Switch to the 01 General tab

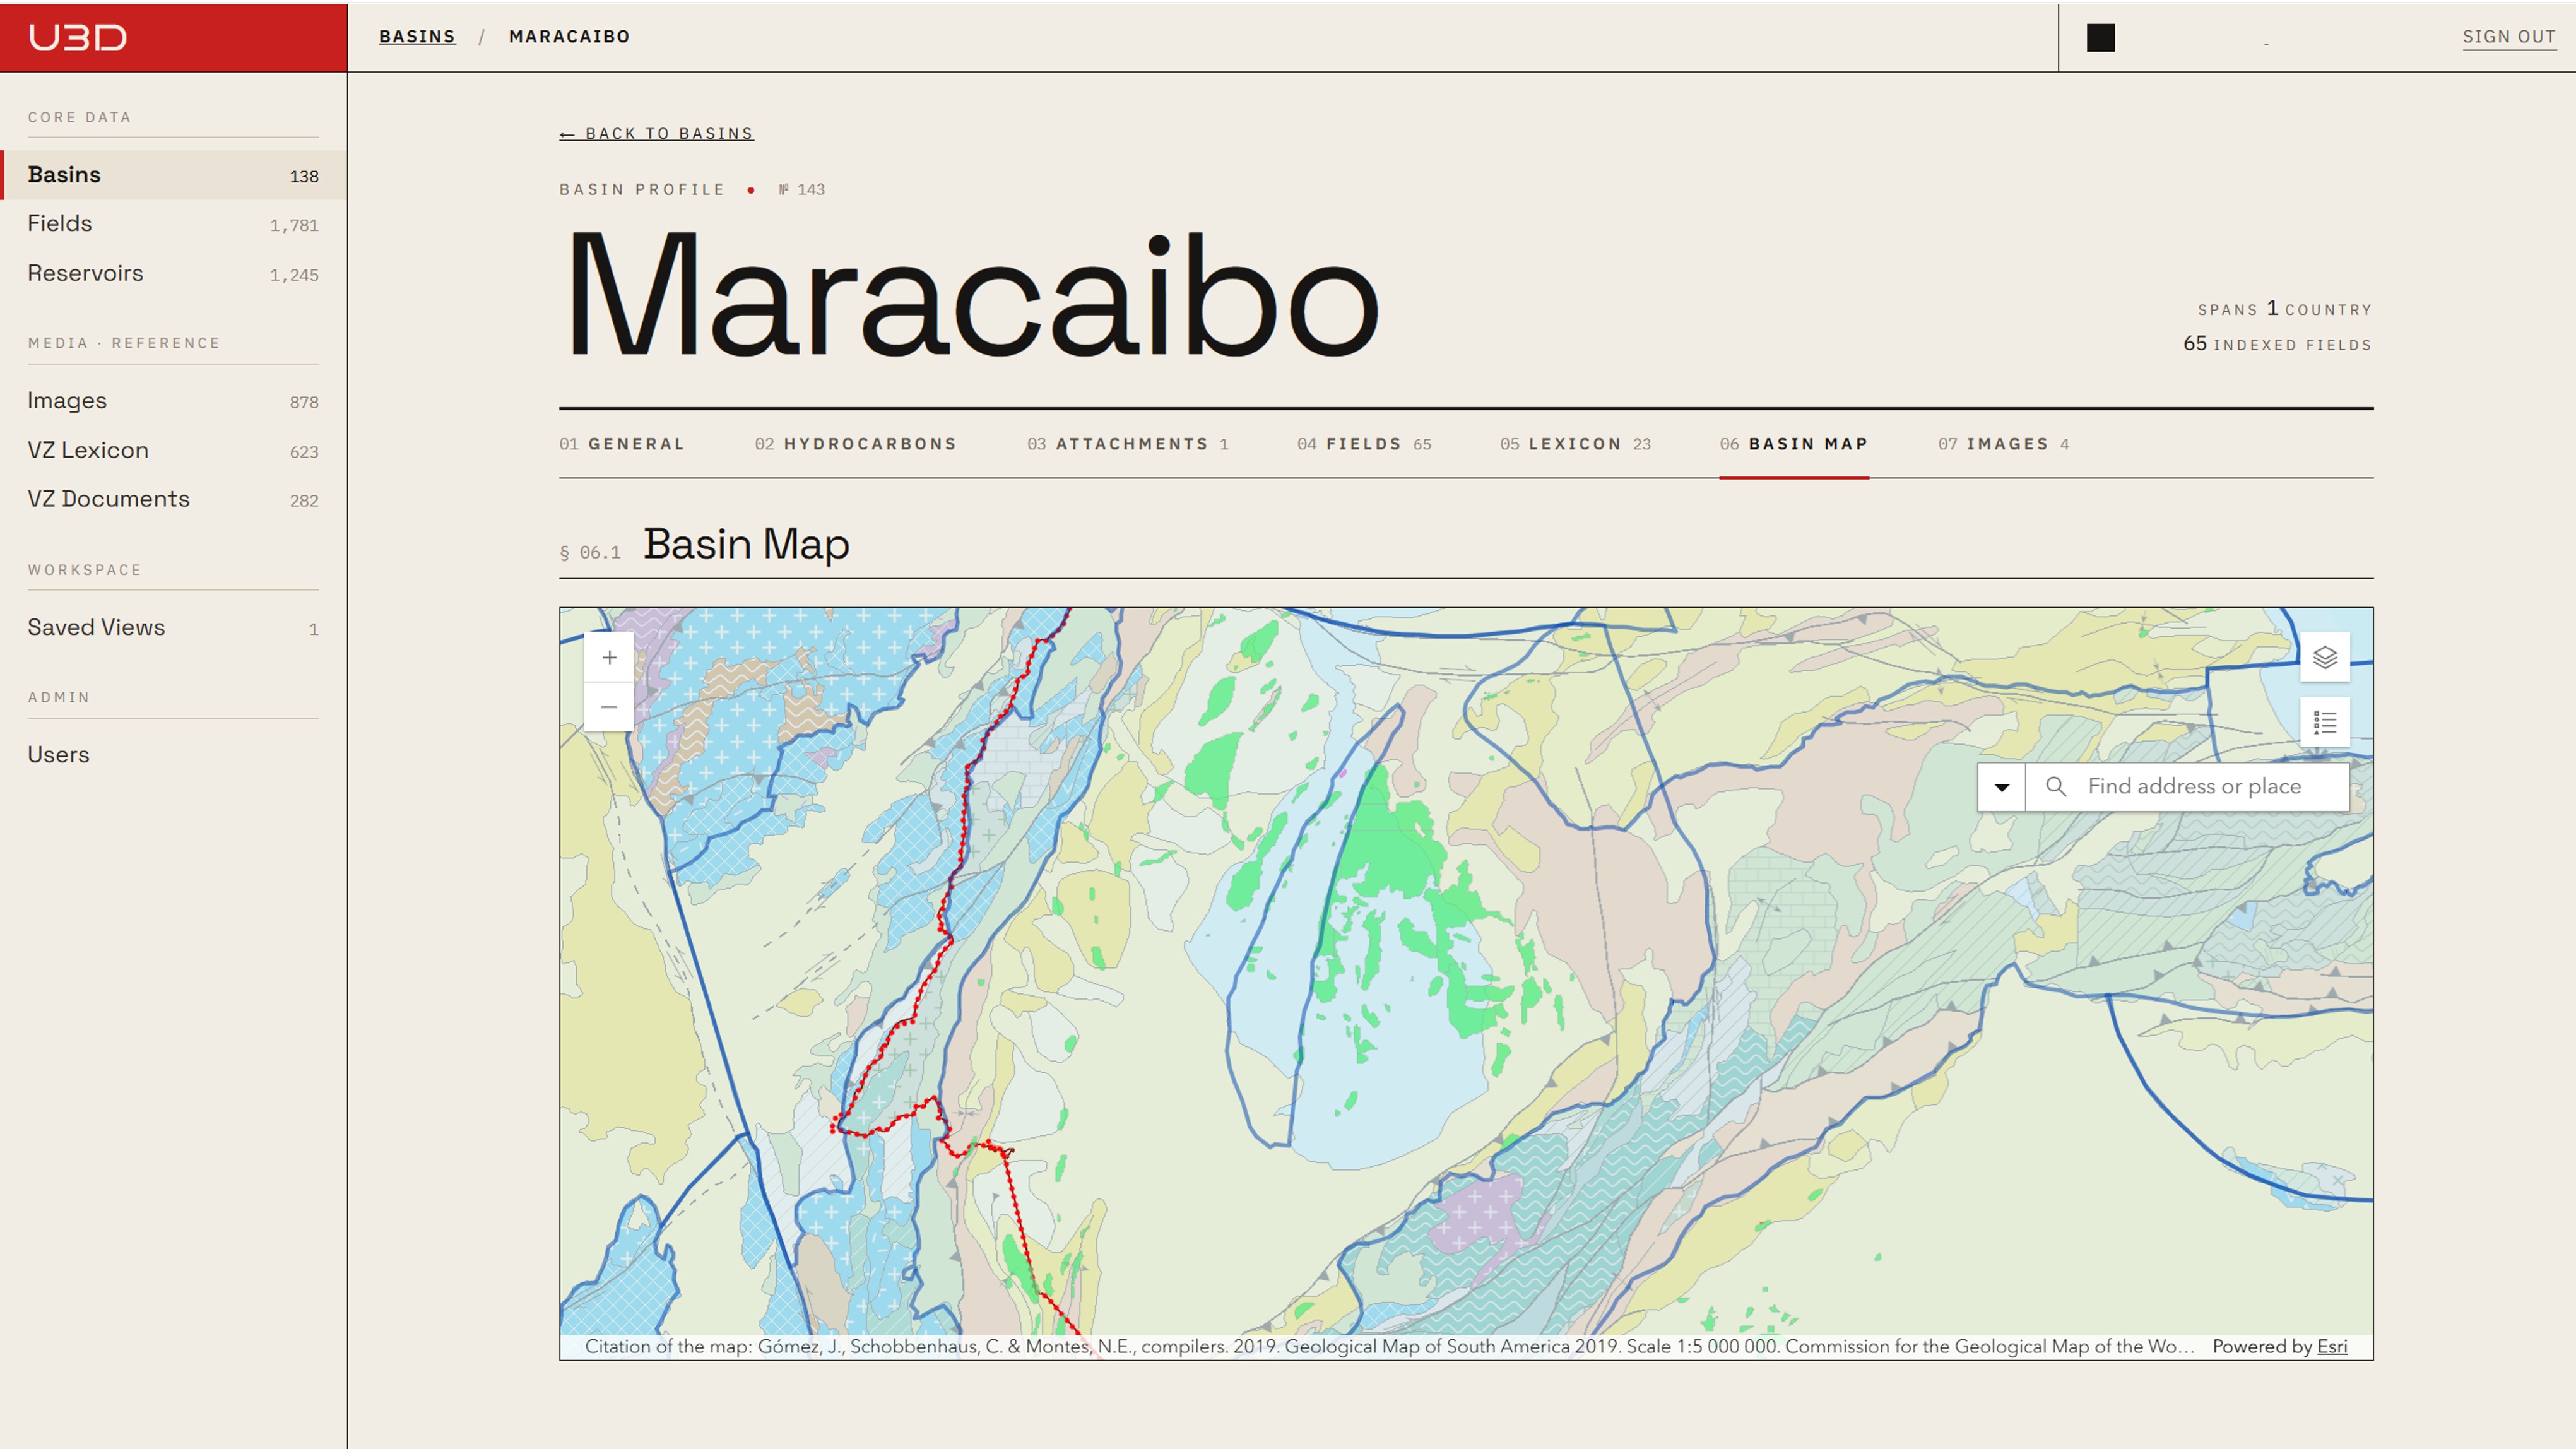(622, 444)
